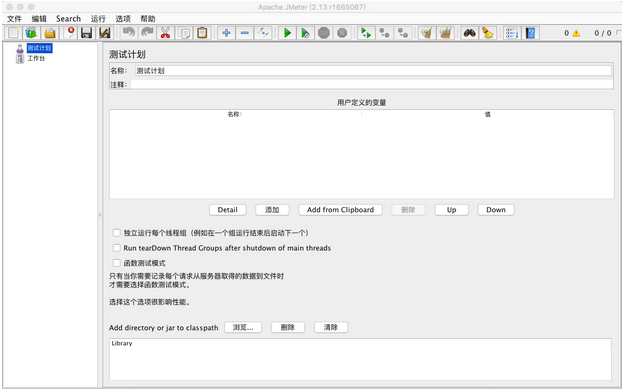Open the 运行 menu

pyautogui.click(x=98, y=19)
